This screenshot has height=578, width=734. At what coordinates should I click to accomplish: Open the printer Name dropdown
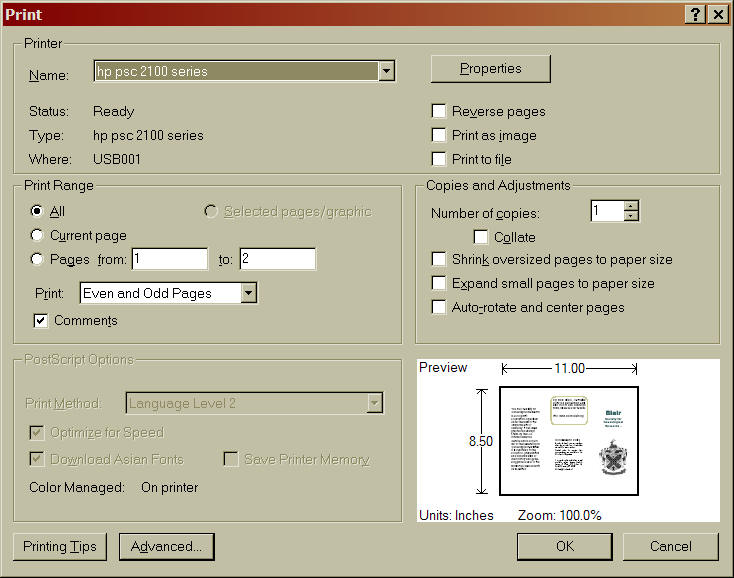(386, 71)
